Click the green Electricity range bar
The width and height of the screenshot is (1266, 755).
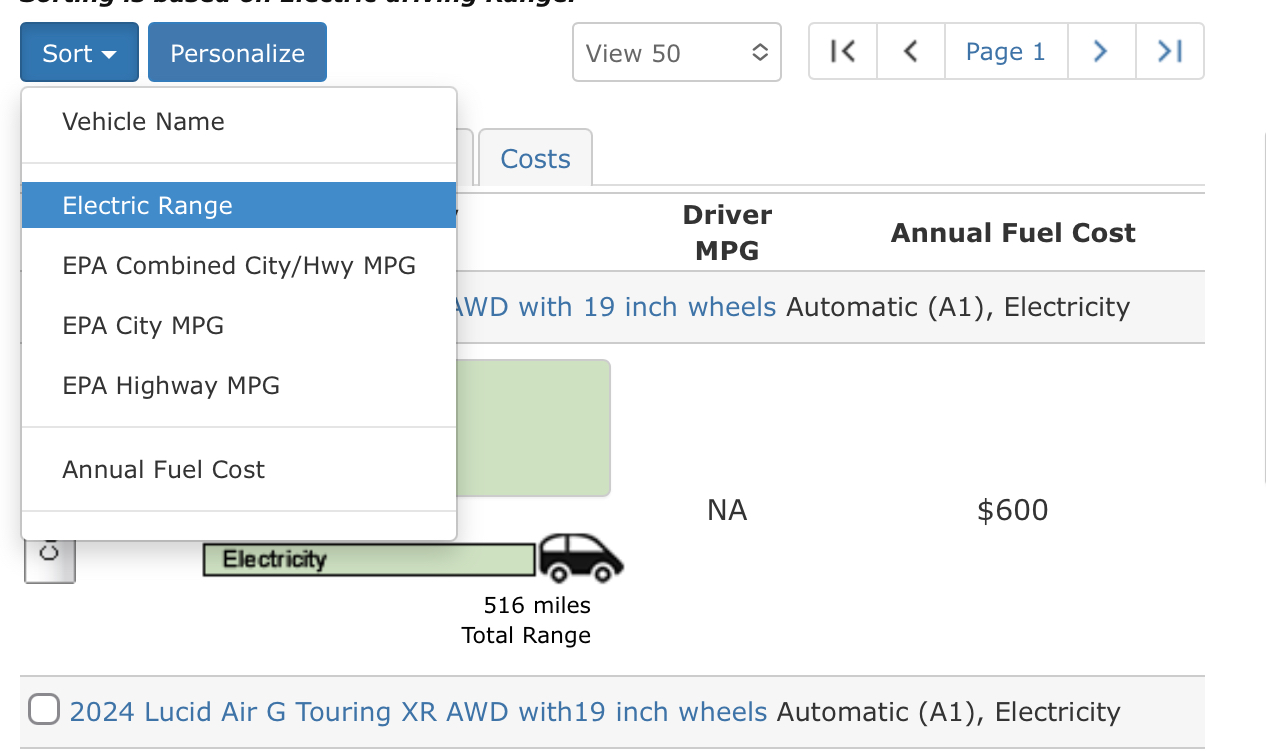click(x=368, y=559)
